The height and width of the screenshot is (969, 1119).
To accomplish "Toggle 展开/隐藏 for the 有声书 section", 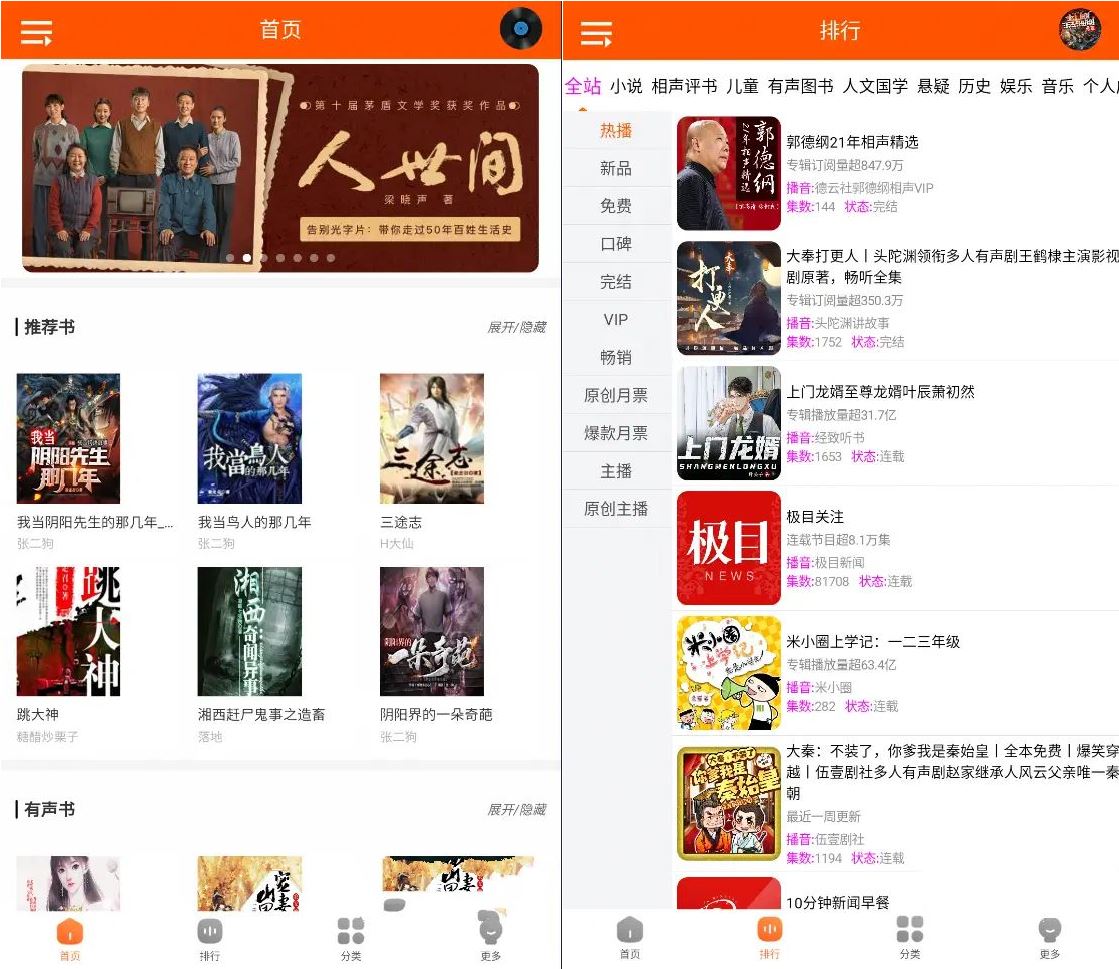I will [x=518, y=810].
